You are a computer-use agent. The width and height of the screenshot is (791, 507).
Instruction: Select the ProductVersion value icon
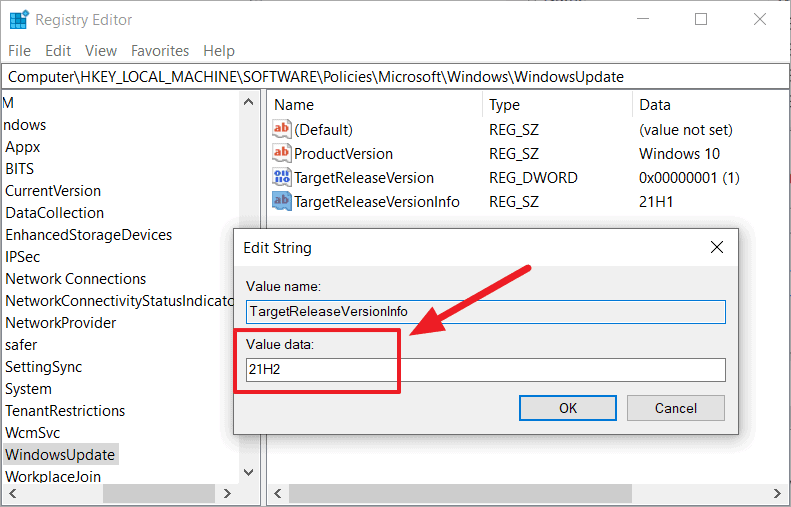281,153
